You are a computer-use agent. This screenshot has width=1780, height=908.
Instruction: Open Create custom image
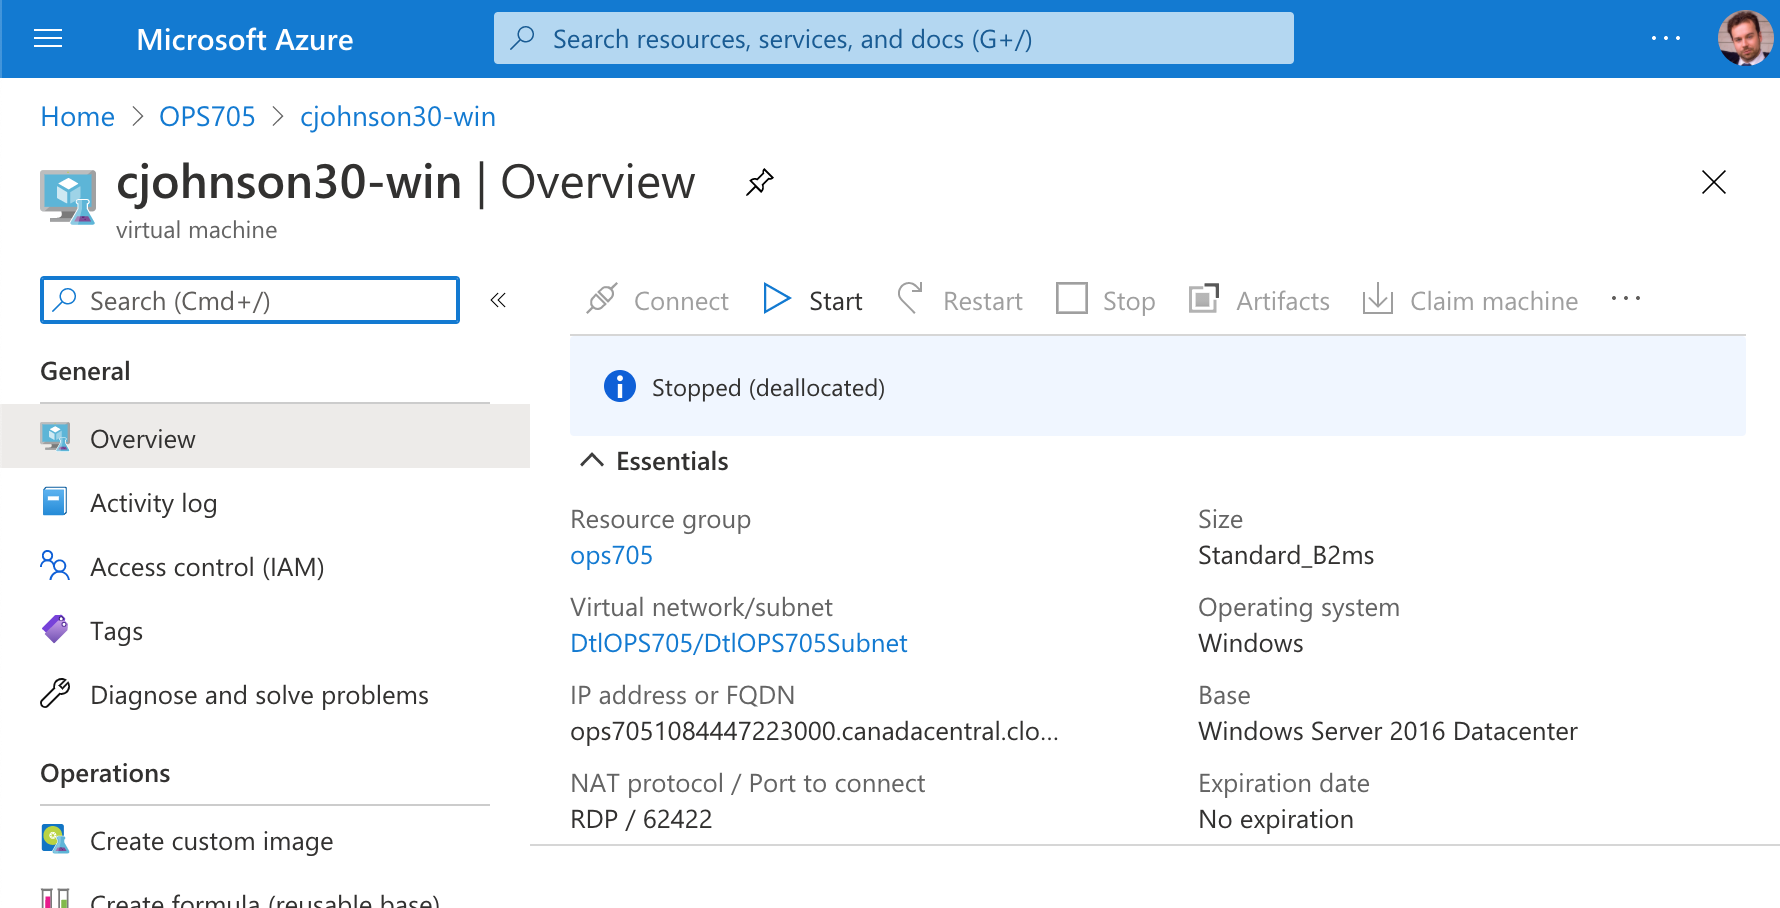[x=211, y=841]
